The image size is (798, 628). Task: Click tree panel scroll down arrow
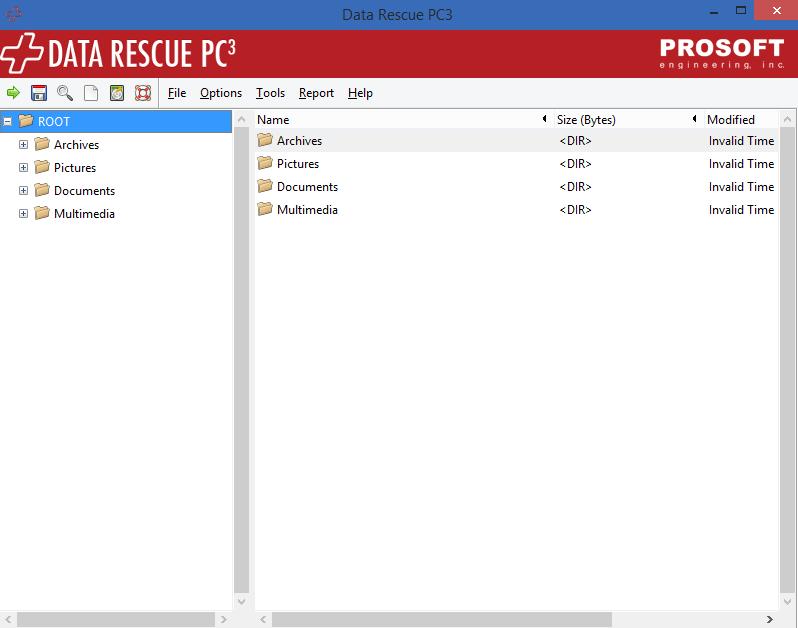coord(241,601)
